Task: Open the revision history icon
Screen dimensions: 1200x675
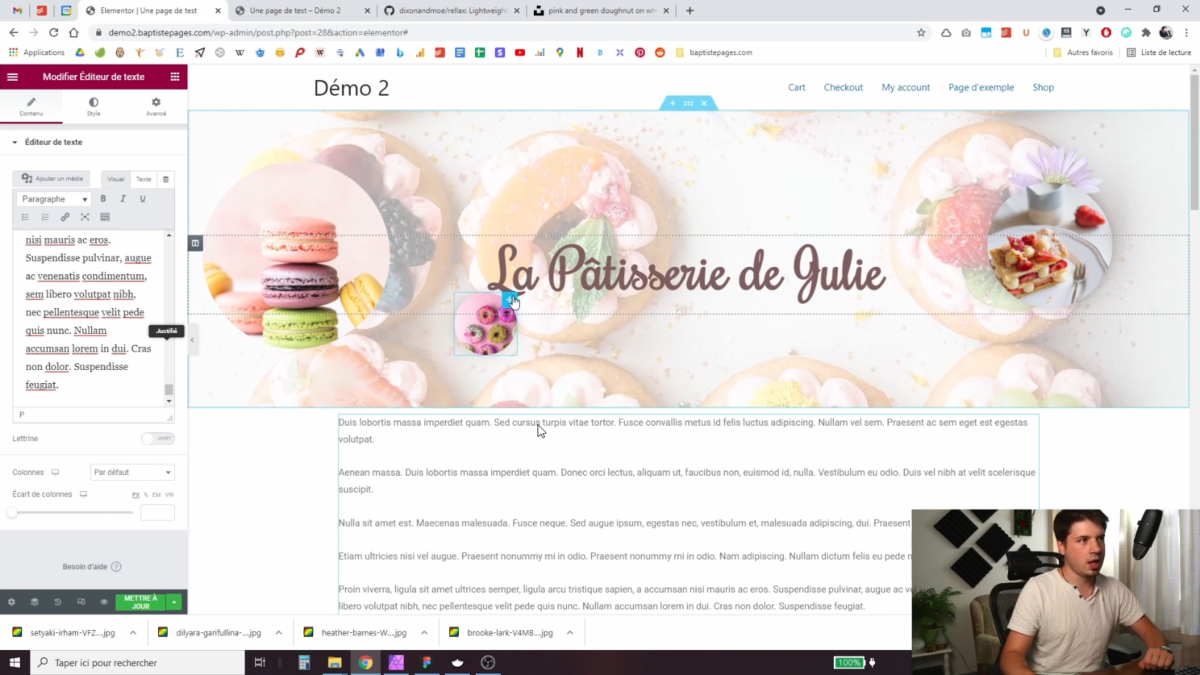Action: (57, 602)
